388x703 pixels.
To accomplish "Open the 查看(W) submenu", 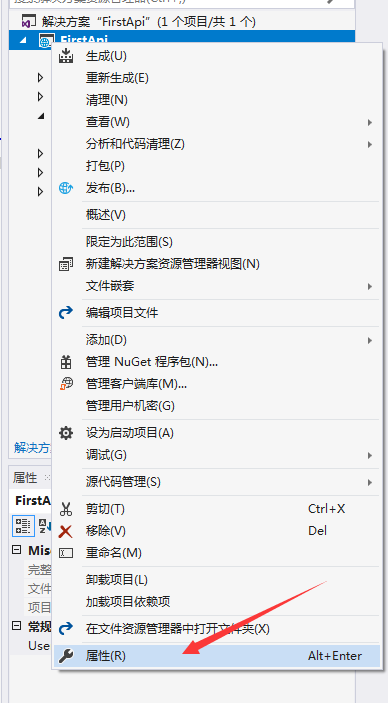I will click(217, 122).
